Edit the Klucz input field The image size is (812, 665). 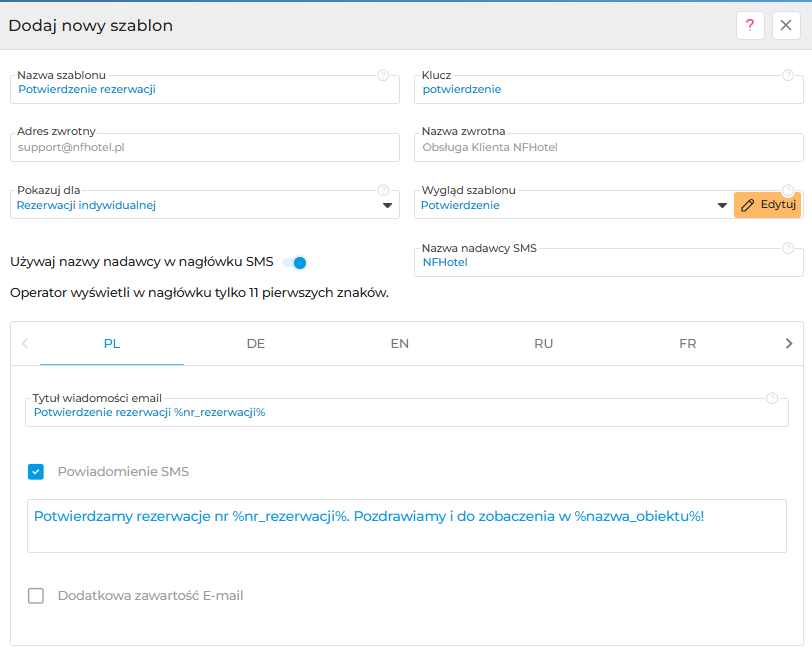pyautogui.click(x=609, y=90)
